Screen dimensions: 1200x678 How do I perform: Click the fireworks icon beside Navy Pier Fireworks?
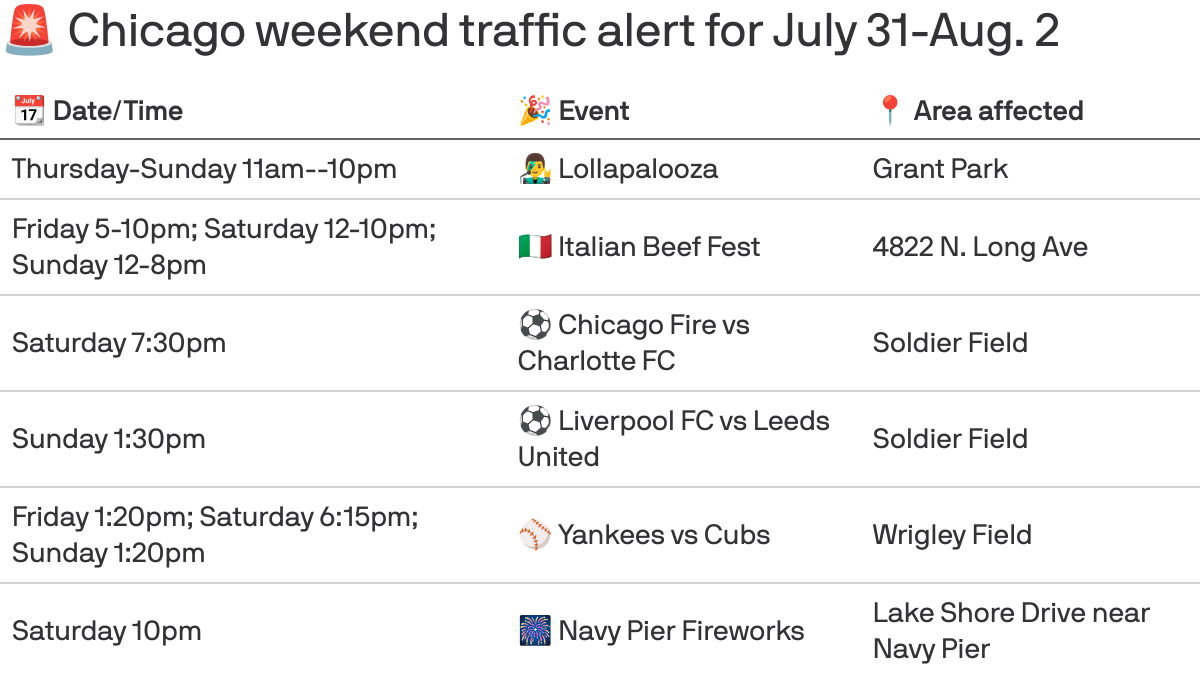click(535, 630)
